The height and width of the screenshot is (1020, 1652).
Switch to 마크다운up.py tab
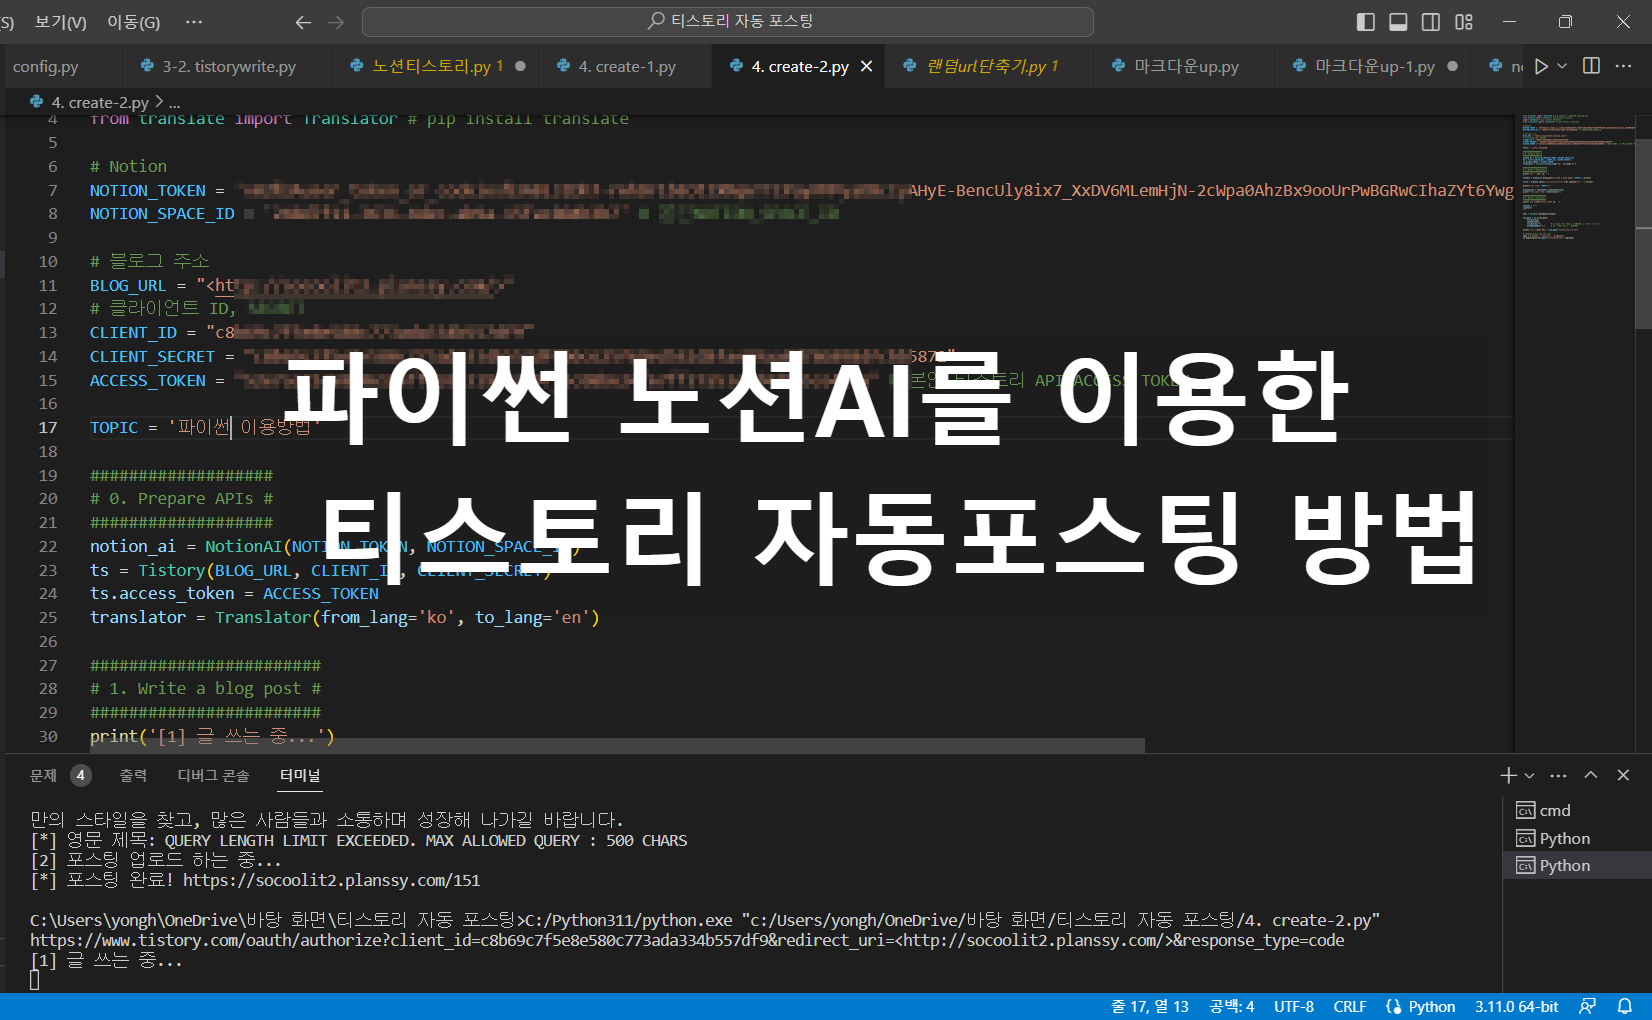point(1186,66)
